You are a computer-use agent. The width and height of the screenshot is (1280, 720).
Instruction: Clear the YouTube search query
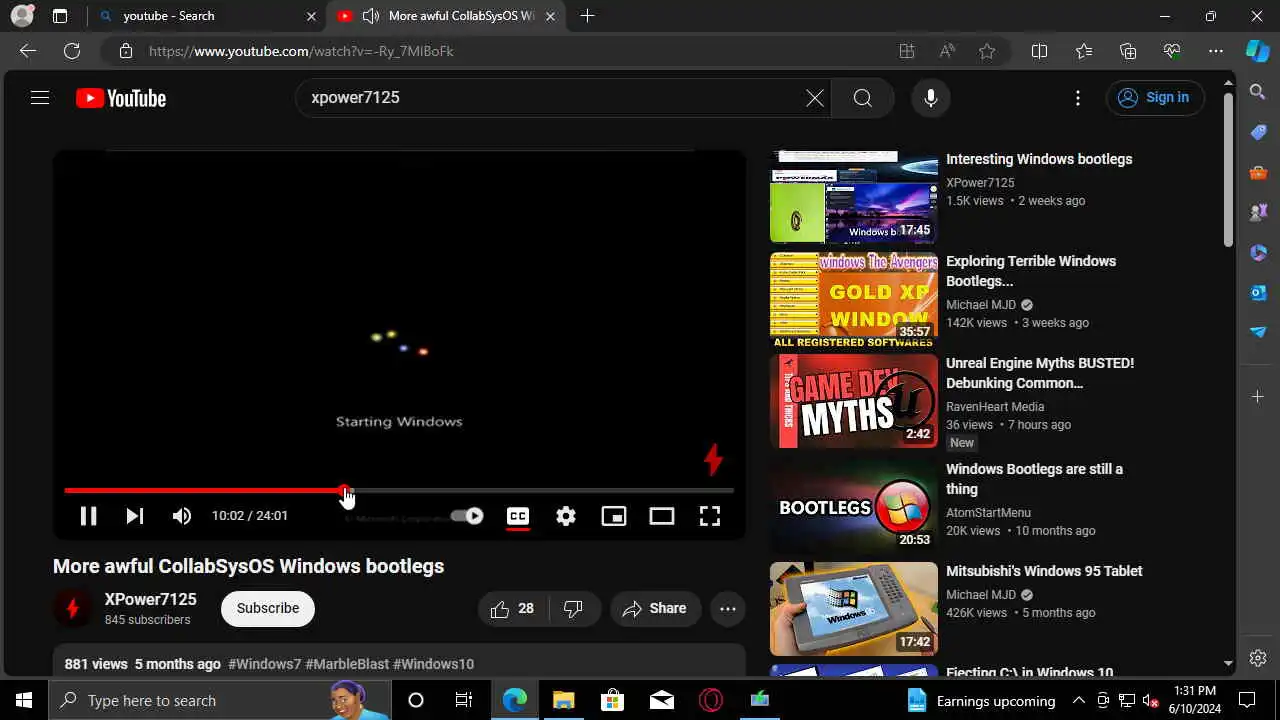(x=815, y=98)
